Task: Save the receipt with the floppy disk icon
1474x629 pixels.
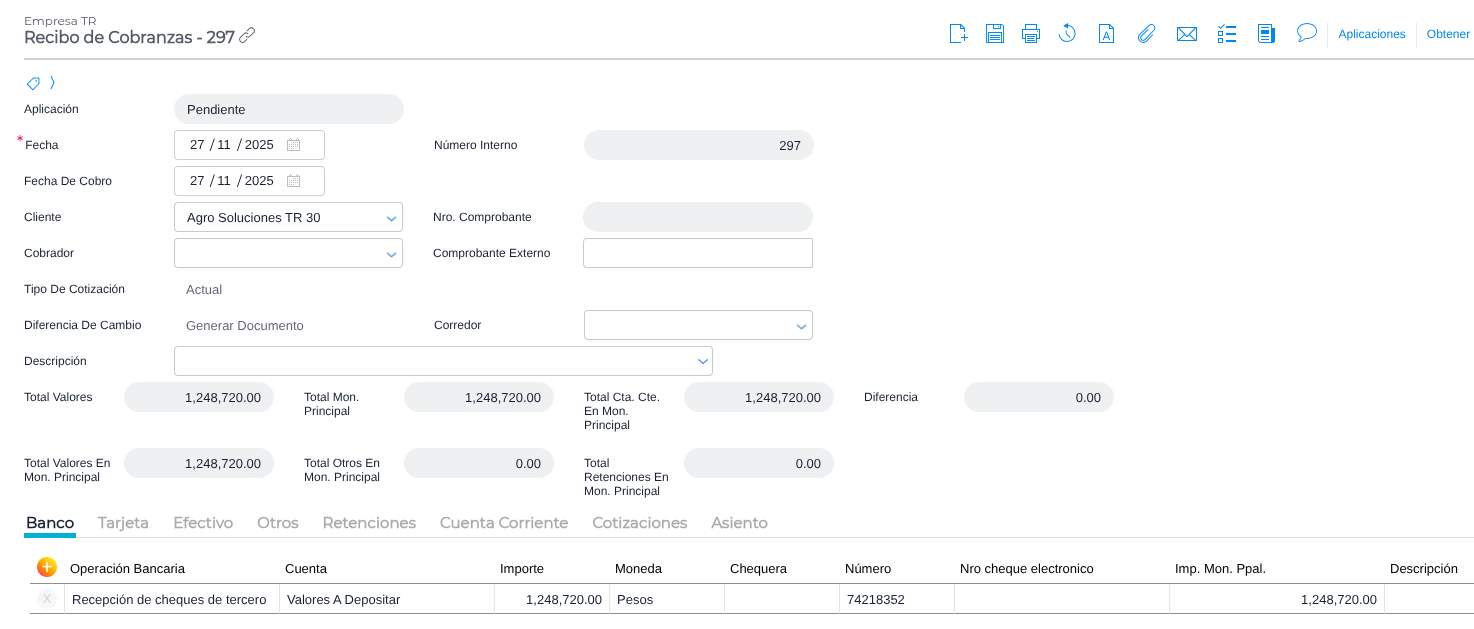Action: tap(995, 34)
